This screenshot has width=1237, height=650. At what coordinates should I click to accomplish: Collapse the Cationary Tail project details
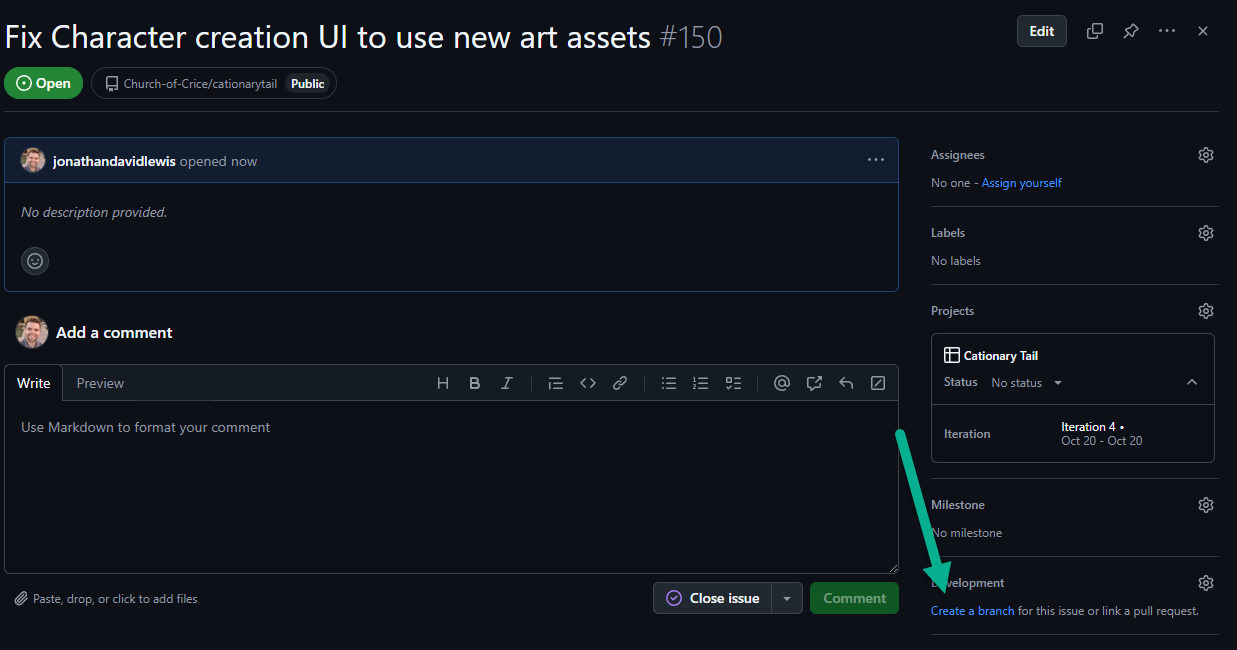pyautogui.click(x=1191, y=382)
